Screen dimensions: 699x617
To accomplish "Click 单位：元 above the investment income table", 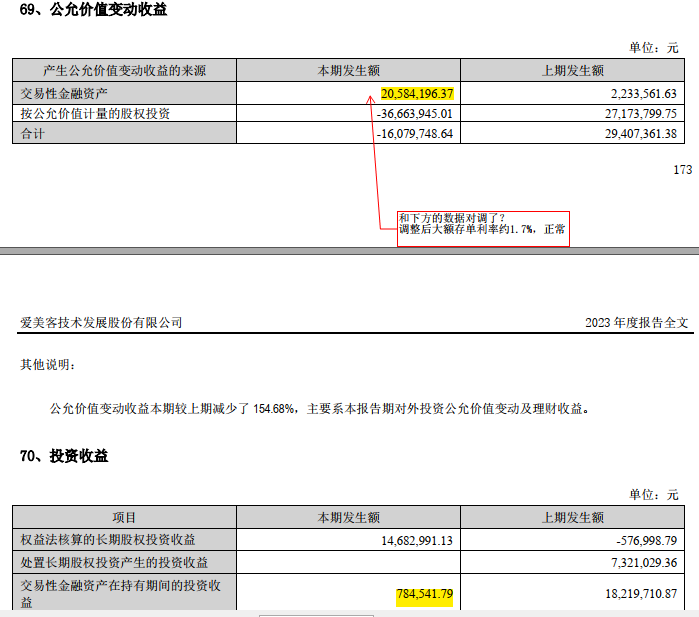I will (654, 494).
